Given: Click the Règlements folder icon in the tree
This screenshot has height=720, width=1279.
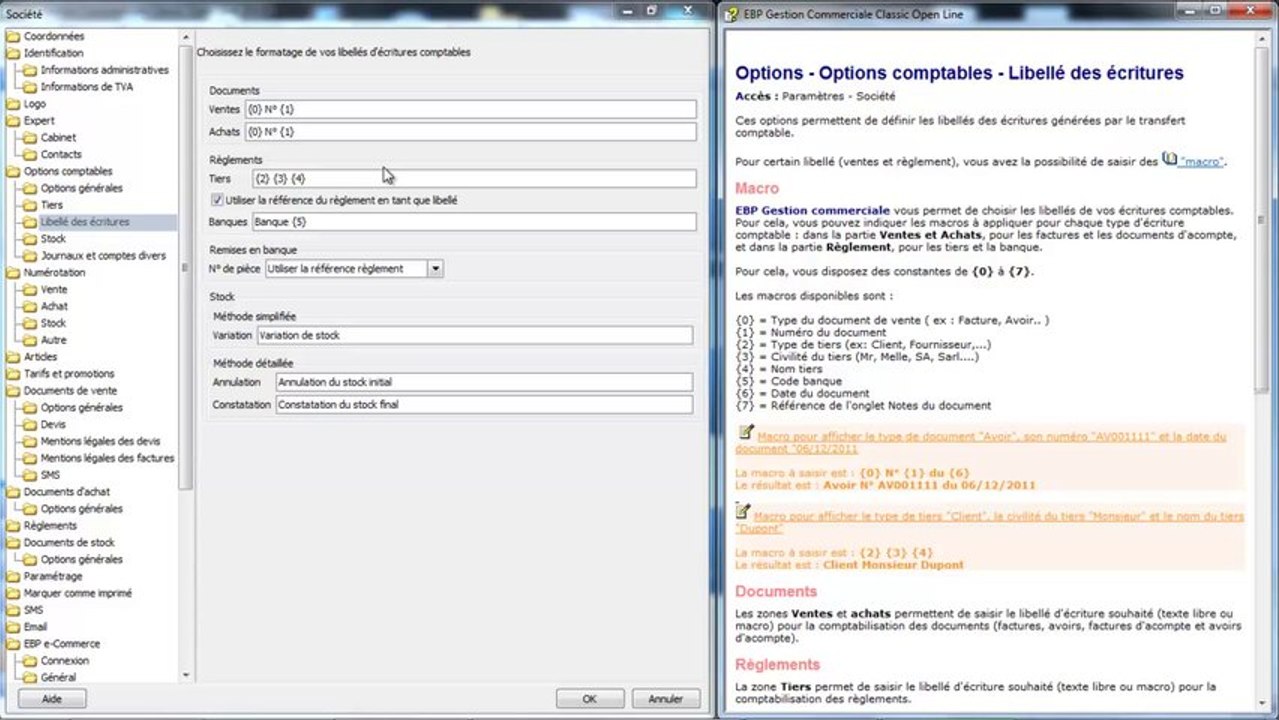Looking at the screenshot, I should (12, 526).
